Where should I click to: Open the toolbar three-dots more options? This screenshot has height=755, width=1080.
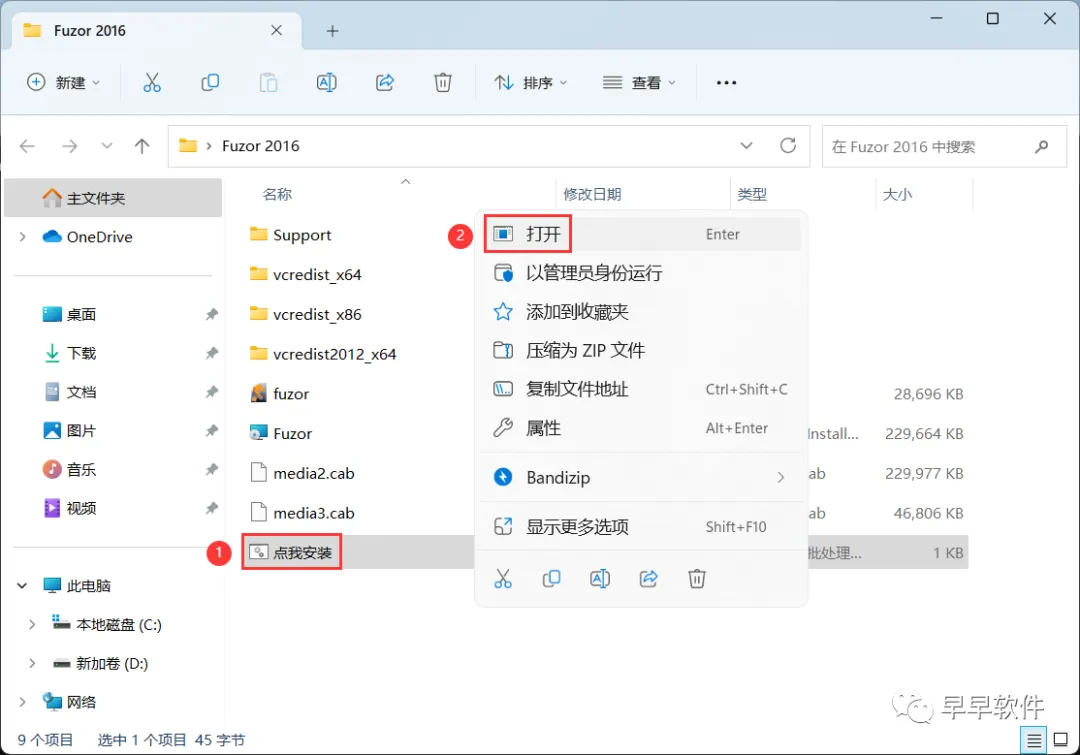[726, 83]
